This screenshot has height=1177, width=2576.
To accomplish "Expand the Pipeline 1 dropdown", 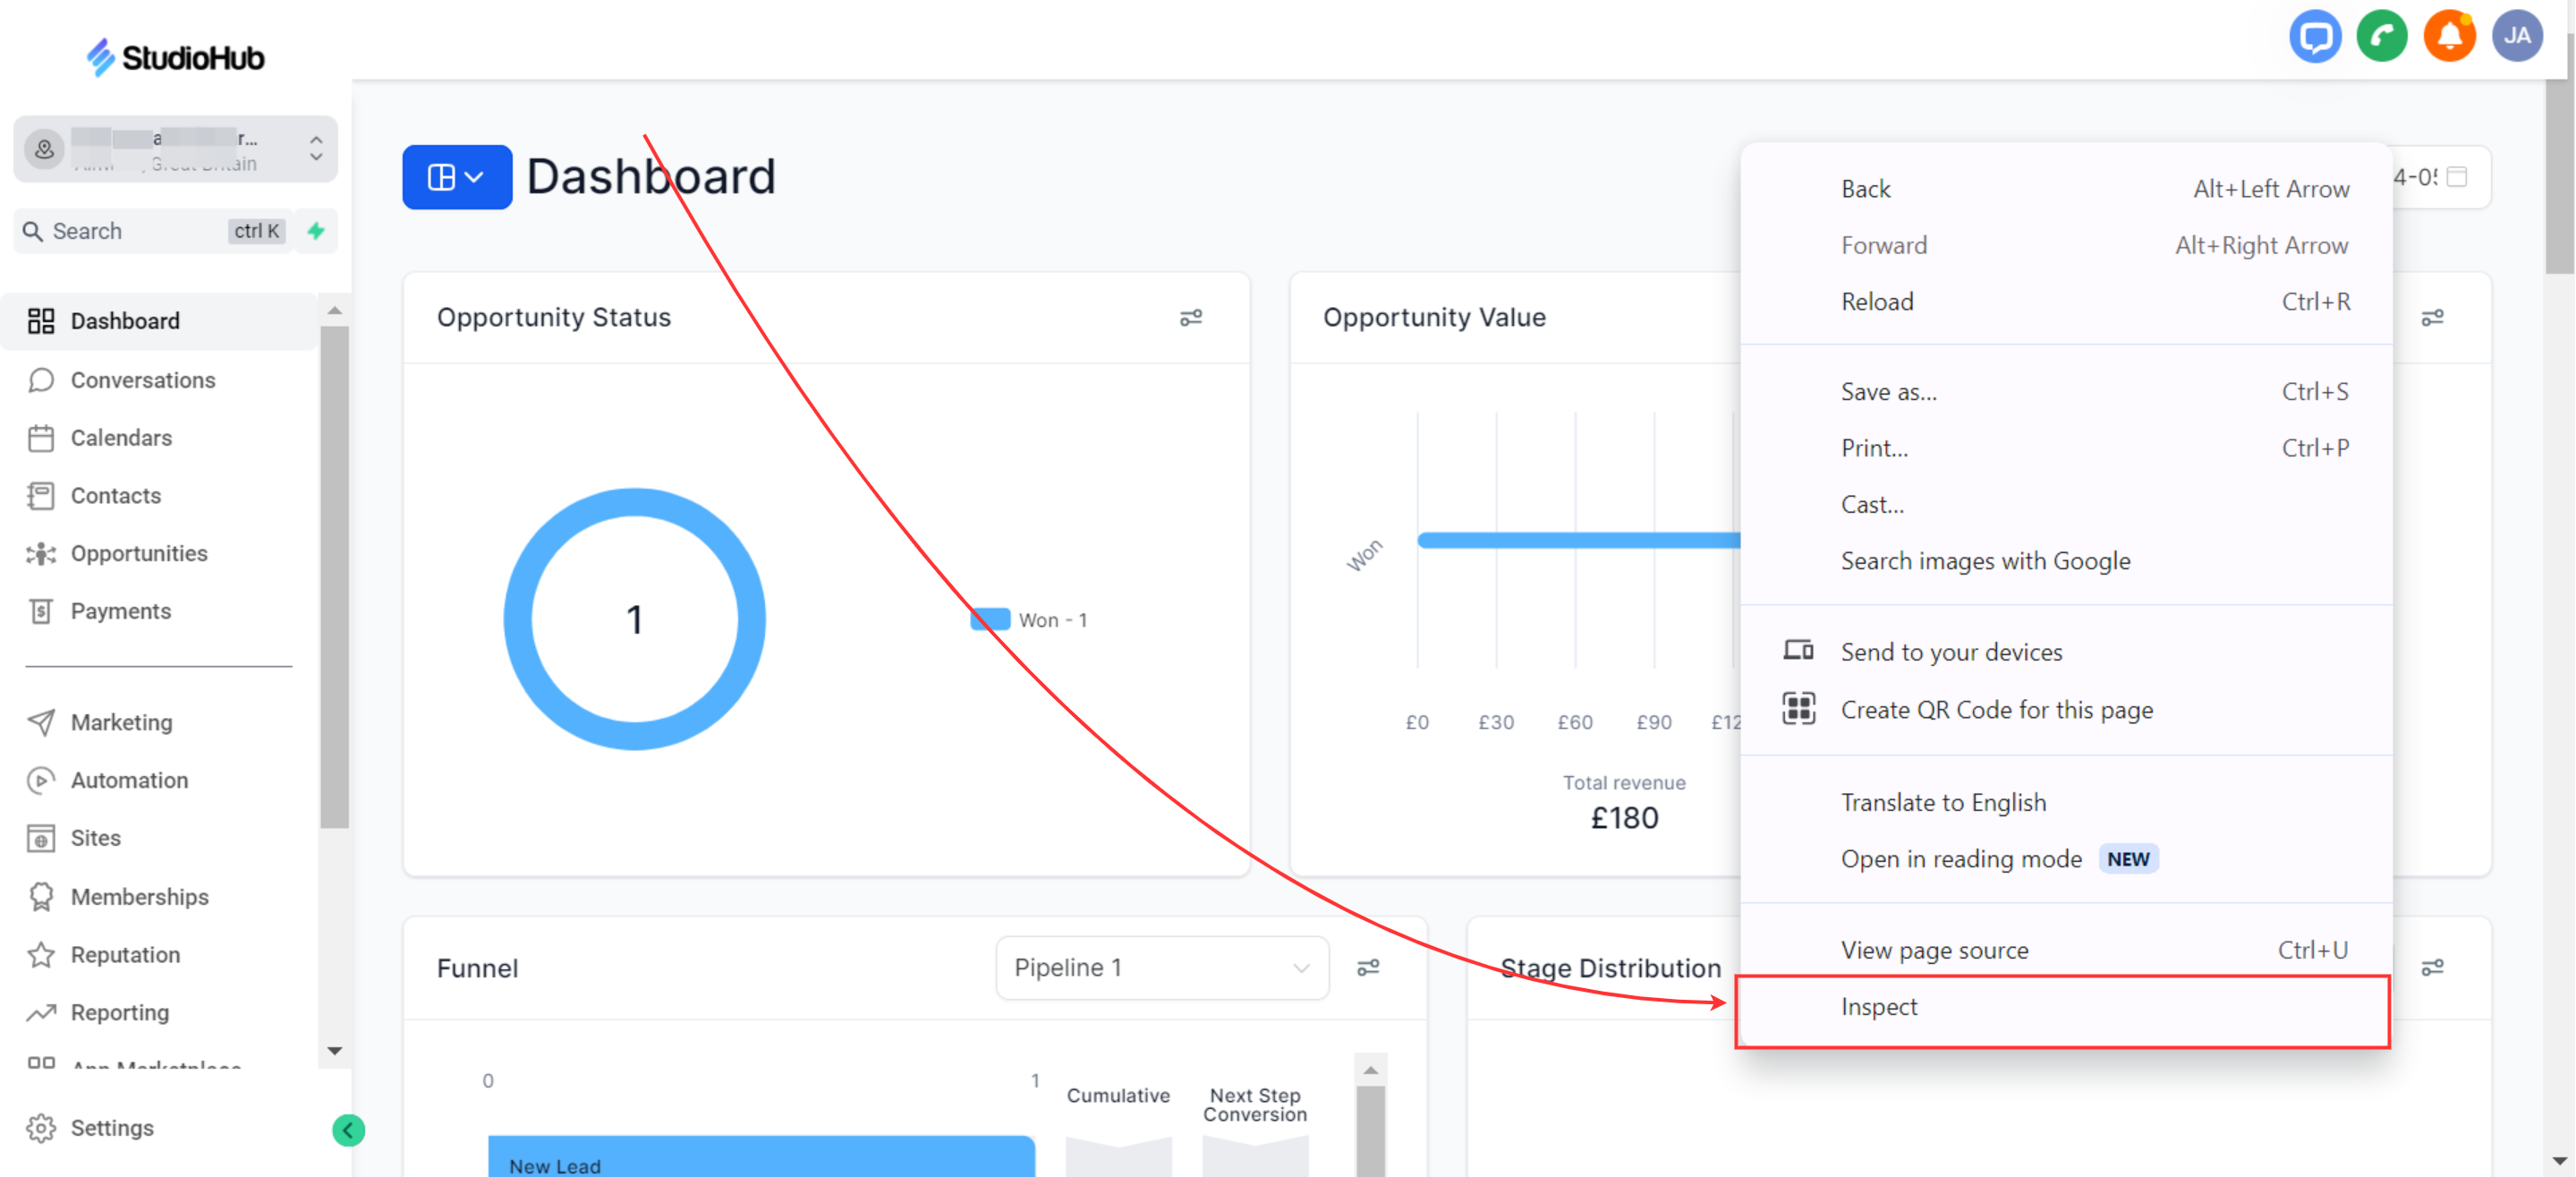I will click(1161, 967).
